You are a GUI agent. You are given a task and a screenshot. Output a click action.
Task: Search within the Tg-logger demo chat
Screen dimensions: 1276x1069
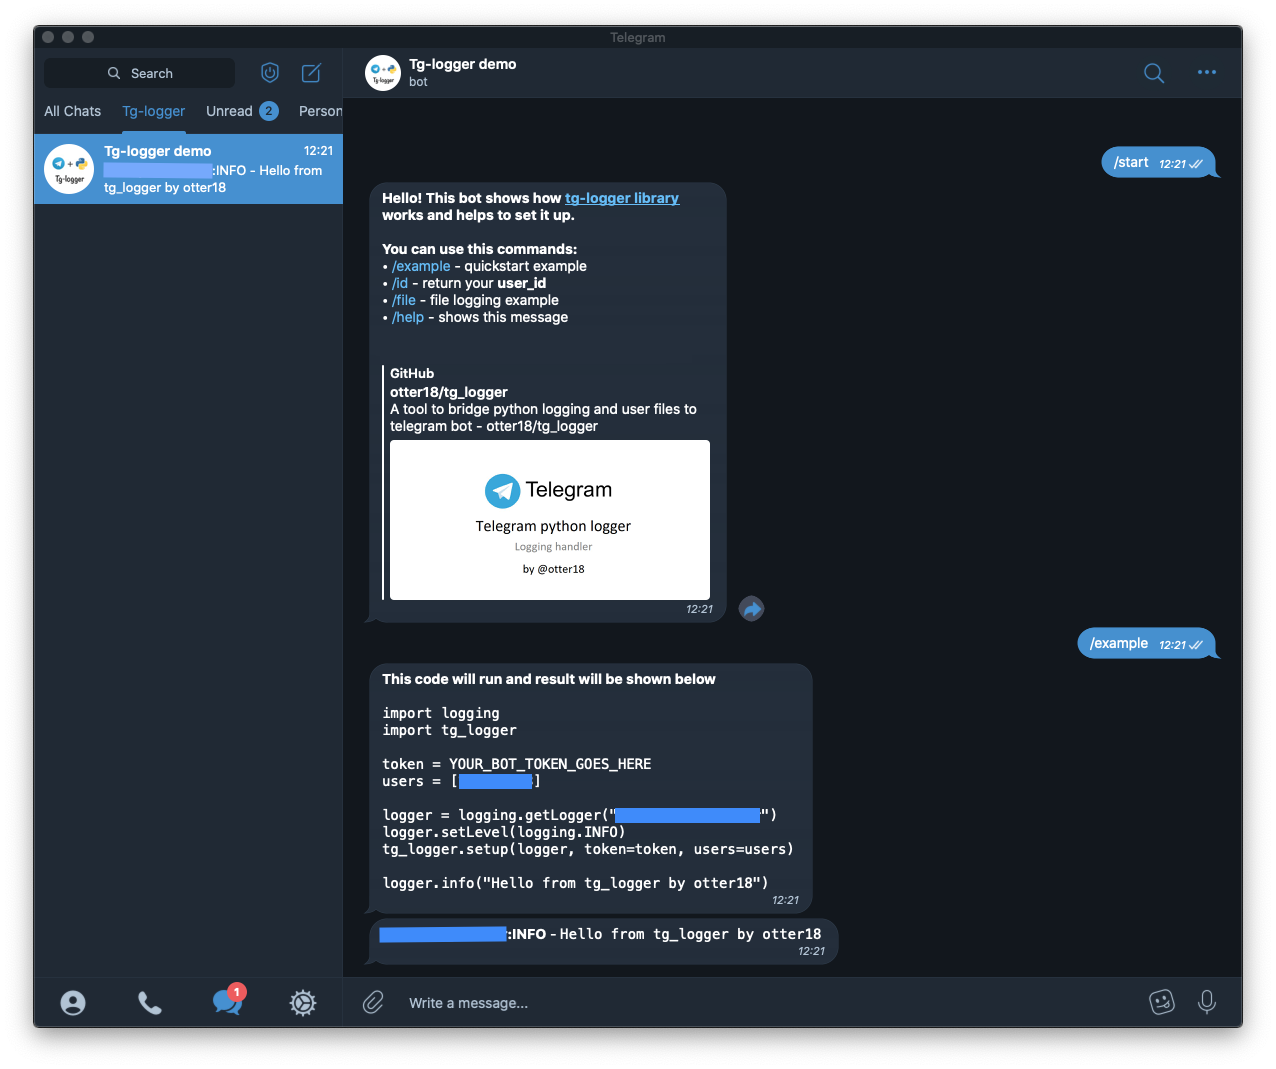(x=1154, y=72)
